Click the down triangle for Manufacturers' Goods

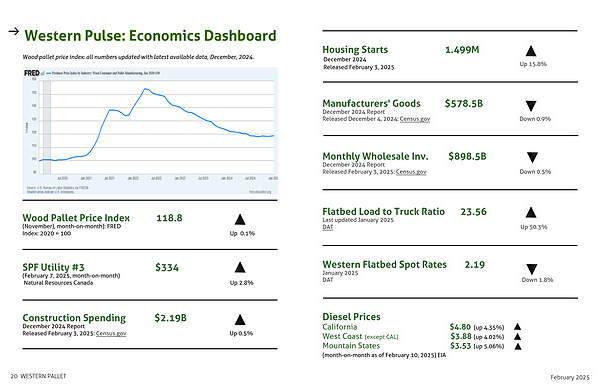click(x=531, y=106)
